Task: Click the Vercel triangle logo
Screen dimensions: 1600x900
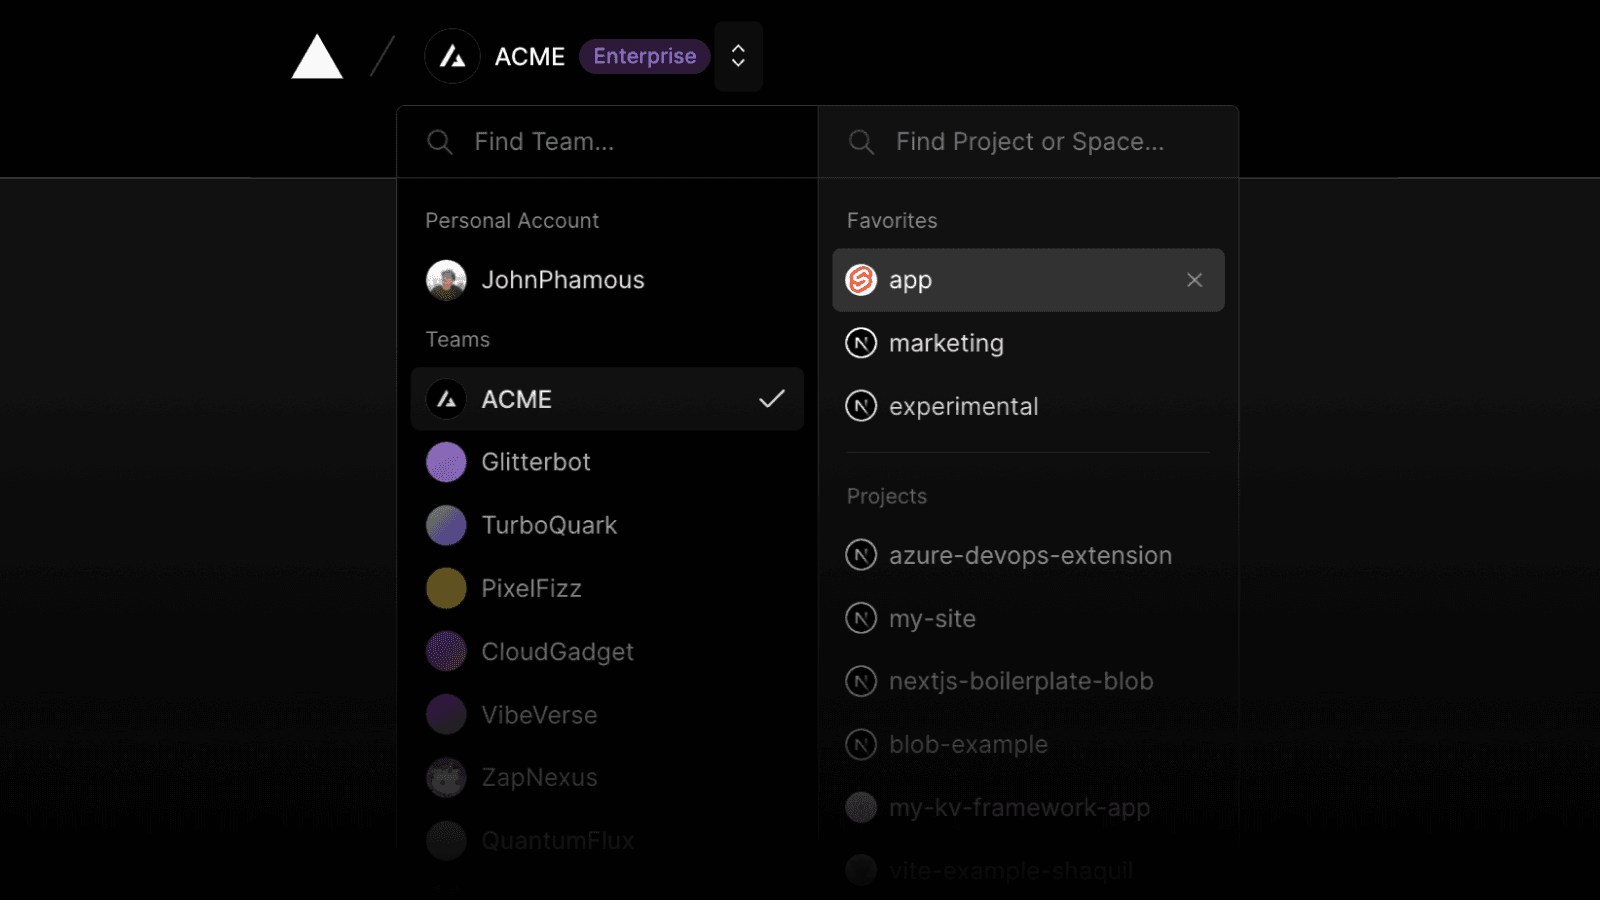Action: pyautogui.click(x=317, y=57)
